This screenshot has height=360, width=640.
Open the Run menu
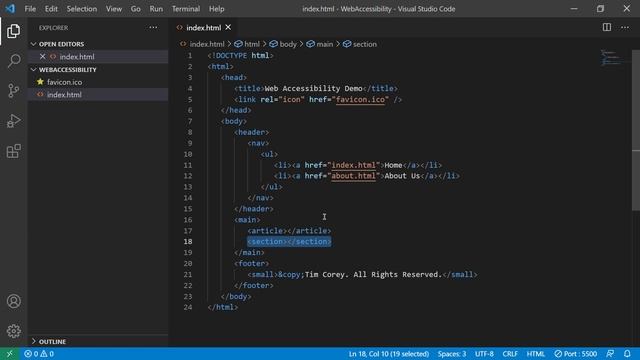click(156, 9)
